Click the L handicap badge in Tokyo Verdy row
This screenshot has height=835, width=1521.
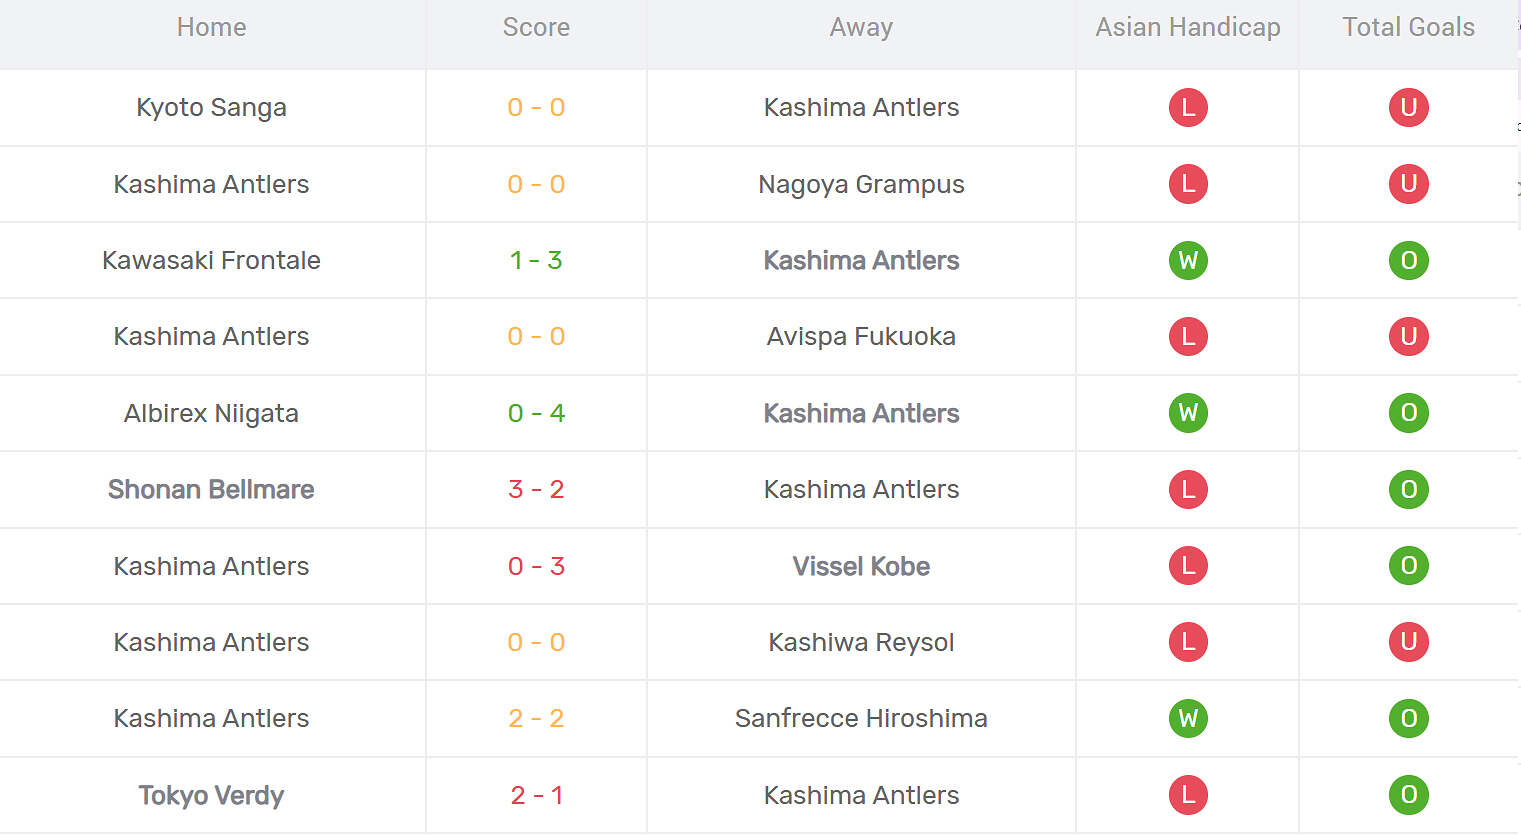point(1188,795)
